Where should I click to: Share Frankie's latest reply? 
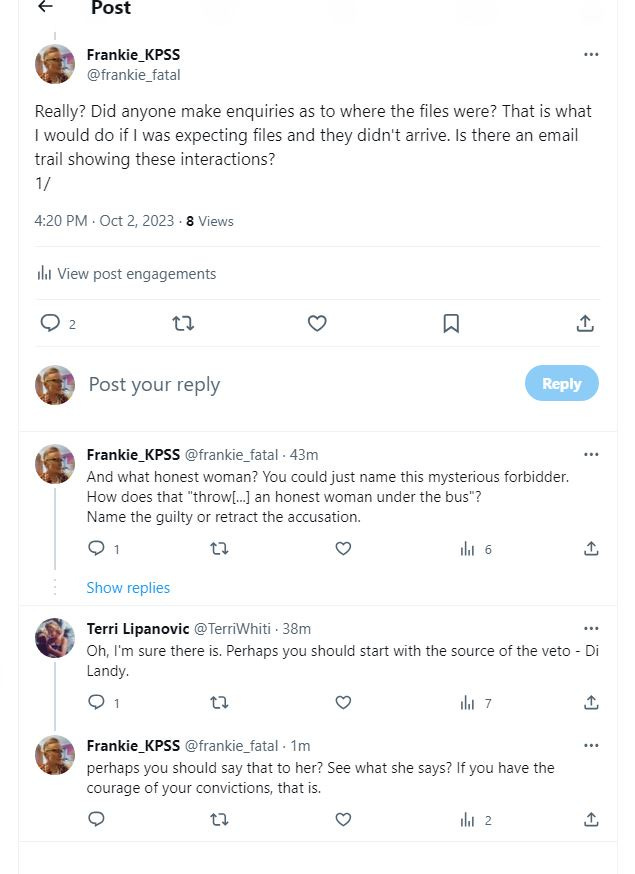[591, 819]
